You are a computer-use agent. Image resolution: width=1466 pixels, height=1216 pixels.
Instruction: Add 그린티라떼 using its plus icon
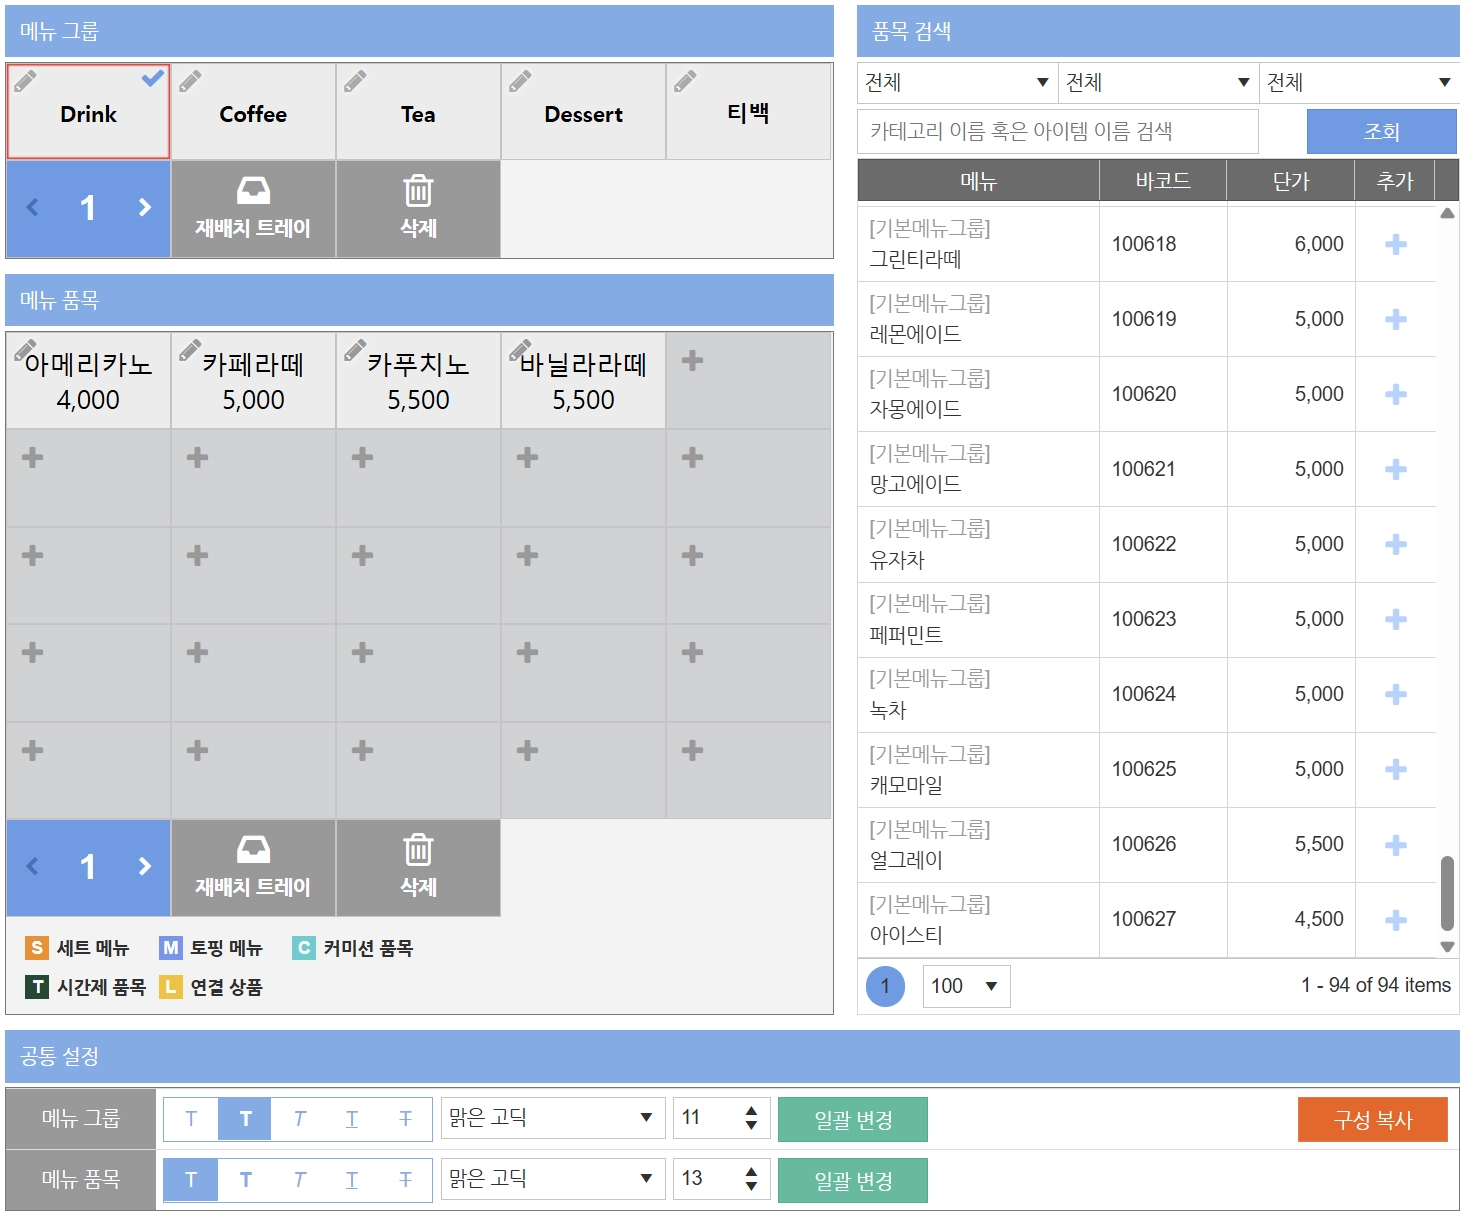tap(1396, 244)
